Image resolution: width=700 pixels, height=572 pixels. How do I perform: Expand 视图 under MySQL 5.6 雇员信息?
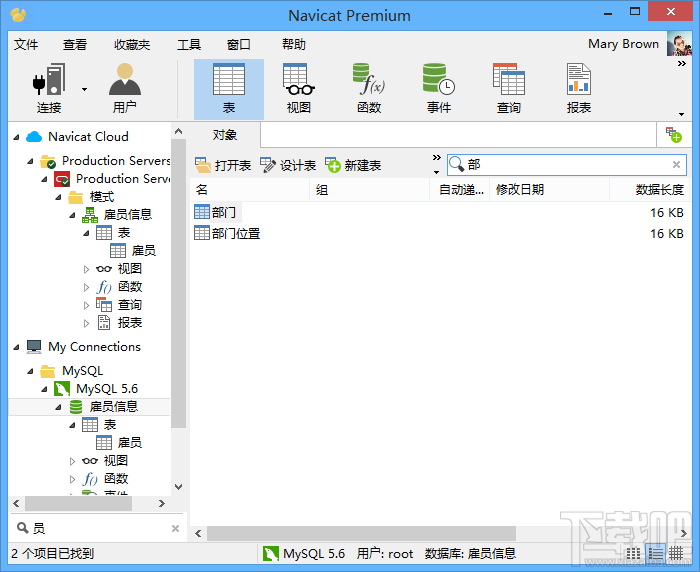(x=72, y=461)
